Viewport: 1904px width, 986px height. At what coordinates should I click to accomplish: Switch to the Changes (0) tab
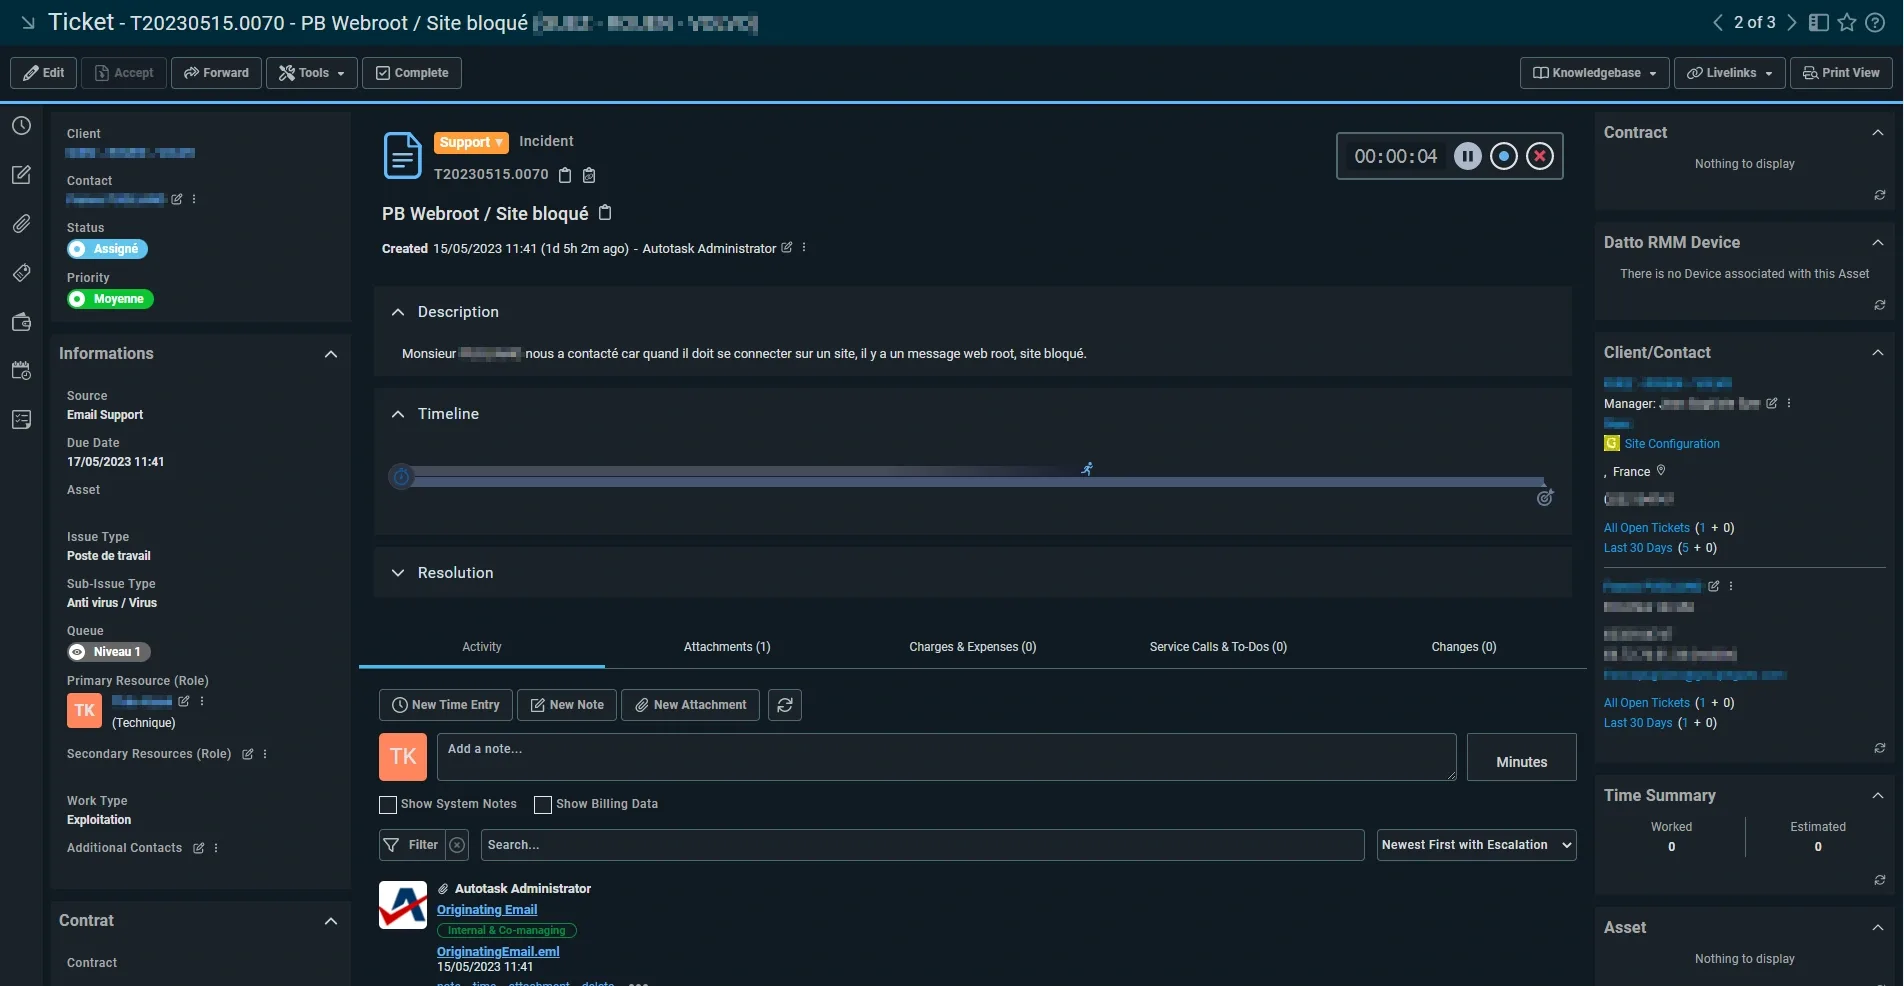(x=1464, y=647)
